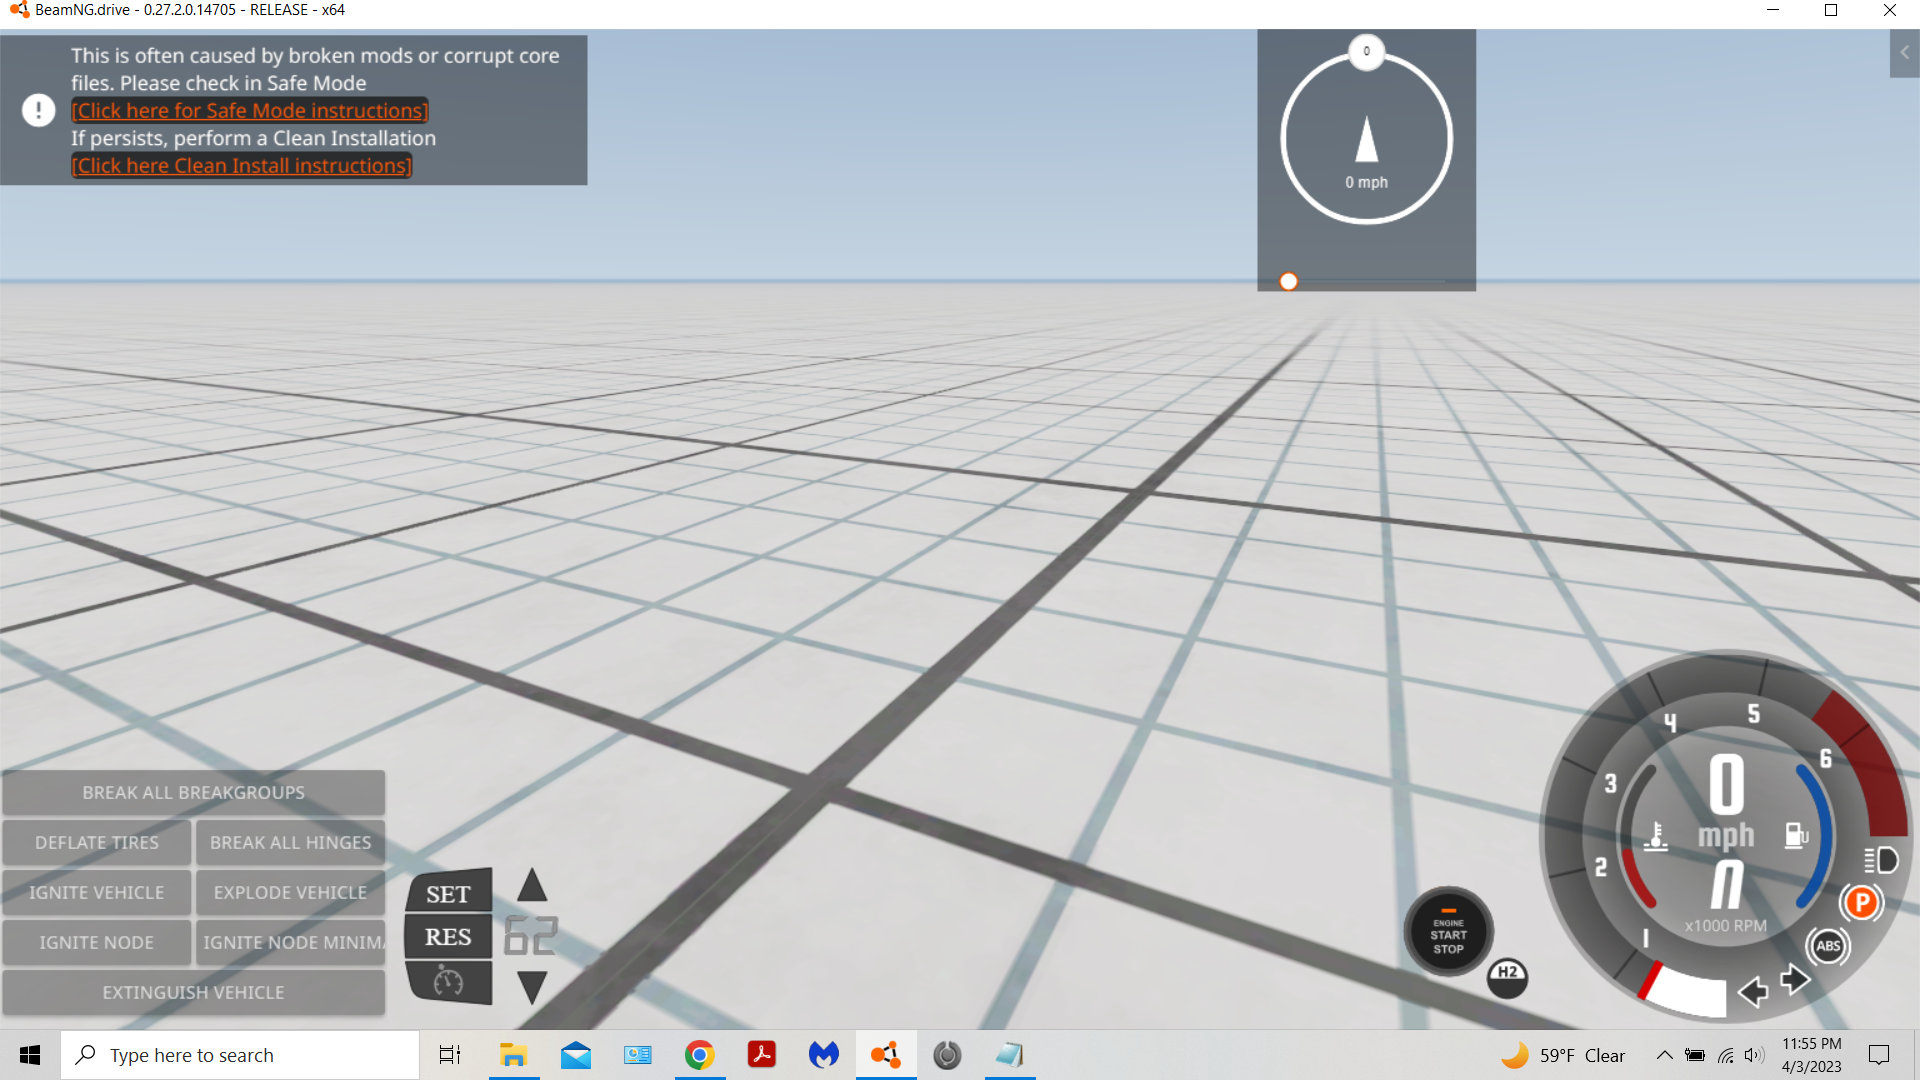Toggle the cruise control speedometer button
The image size is (1920, 1080).
pyautogui.click(x=448, y=982)
